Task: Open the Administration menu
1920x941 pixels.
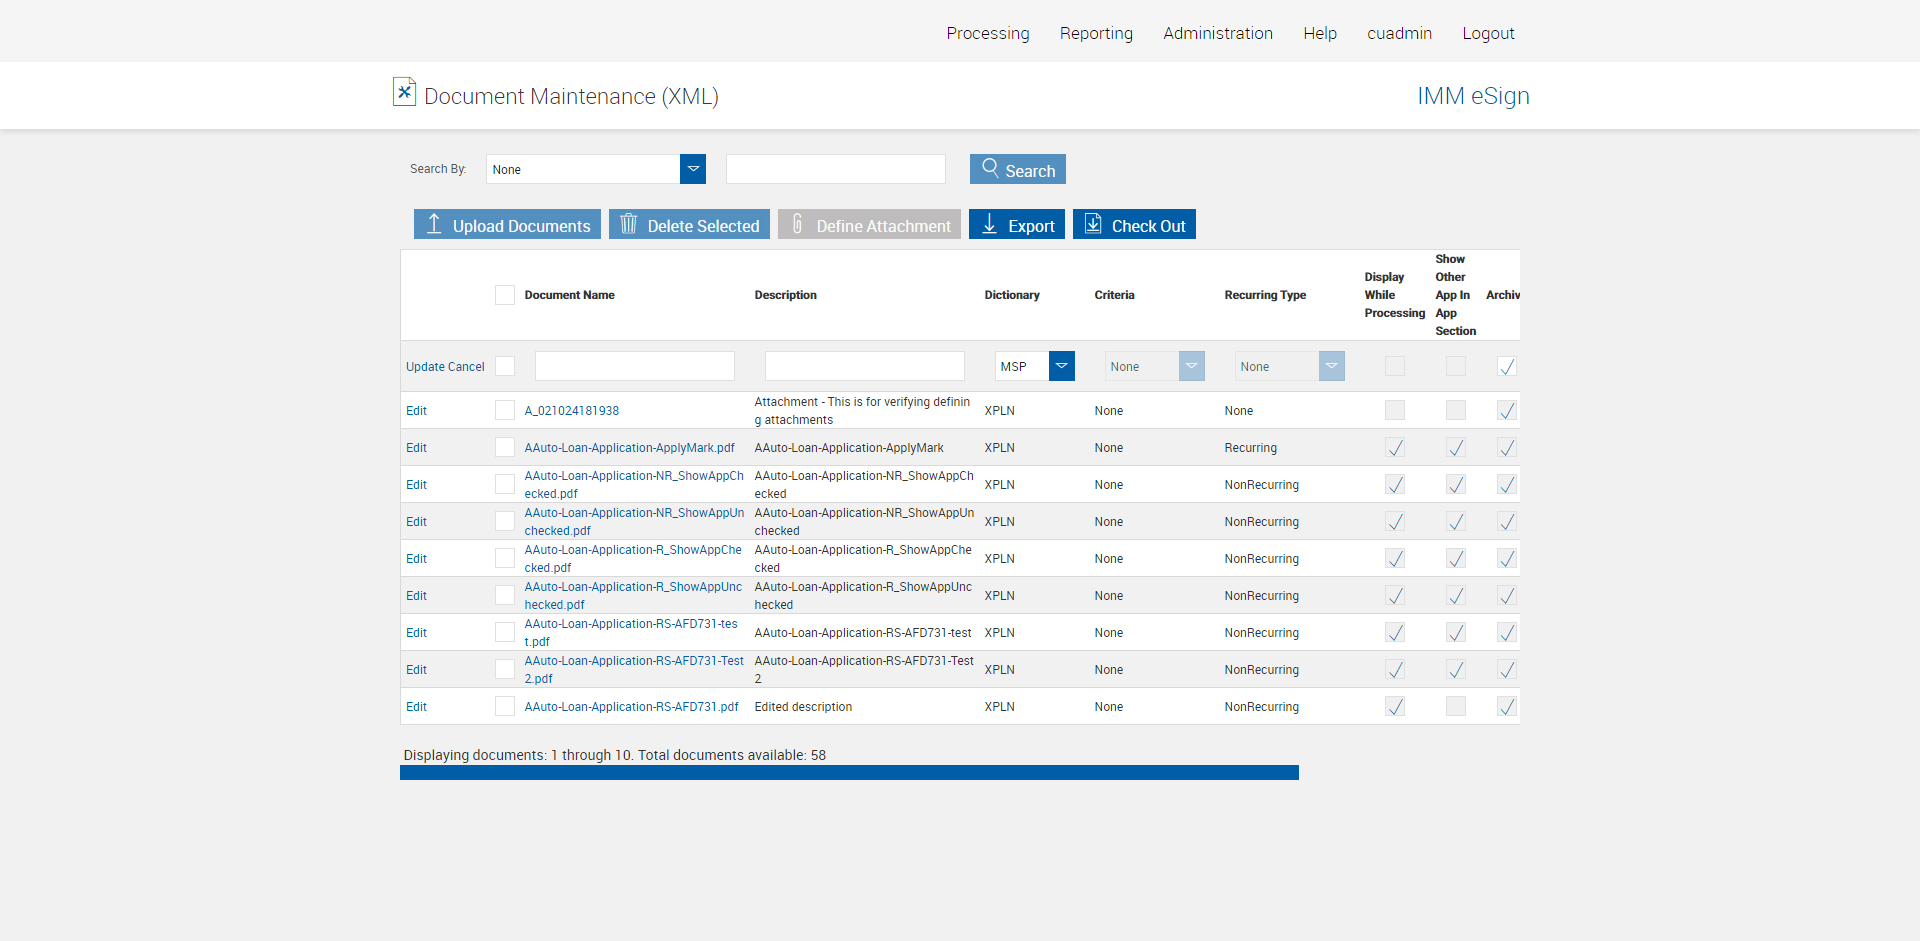Action: click(1217, 33)
